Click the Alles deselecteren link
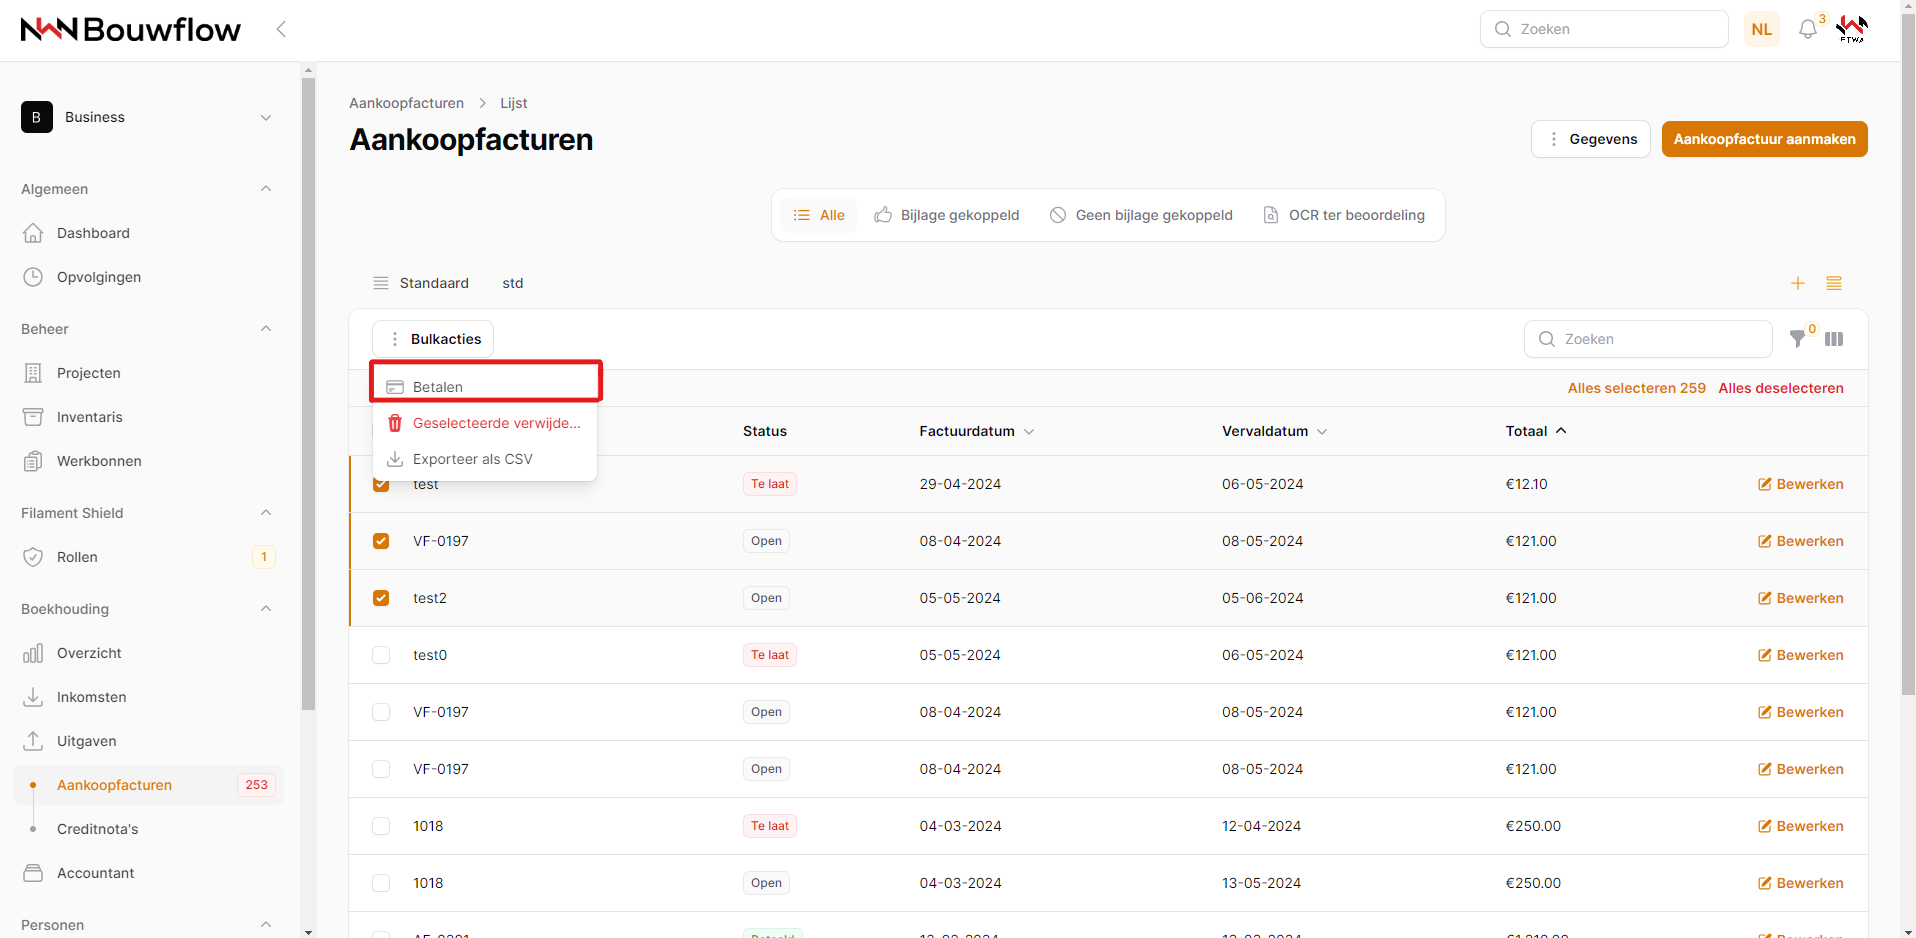1916x938 pixels. point(1780,388)
